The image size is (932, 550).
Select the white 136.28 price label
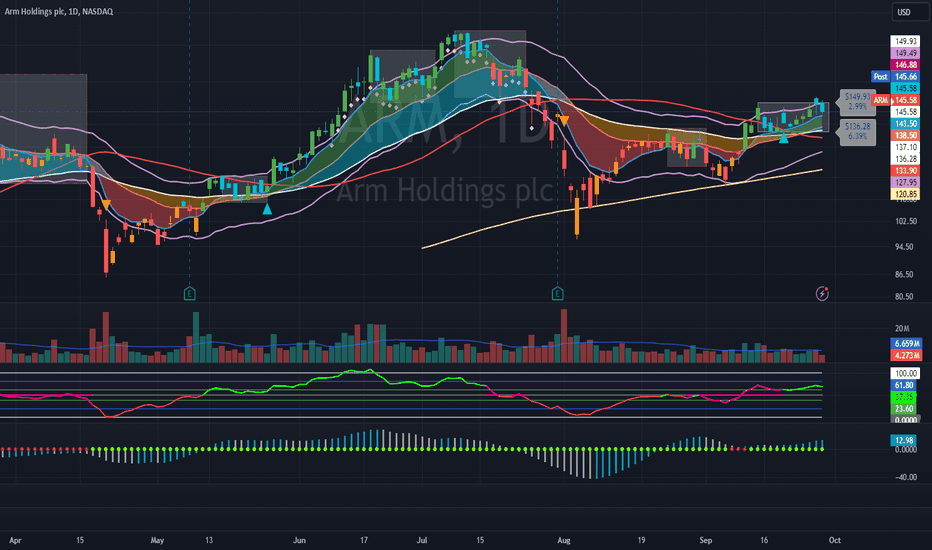click(x=905, y=159)
